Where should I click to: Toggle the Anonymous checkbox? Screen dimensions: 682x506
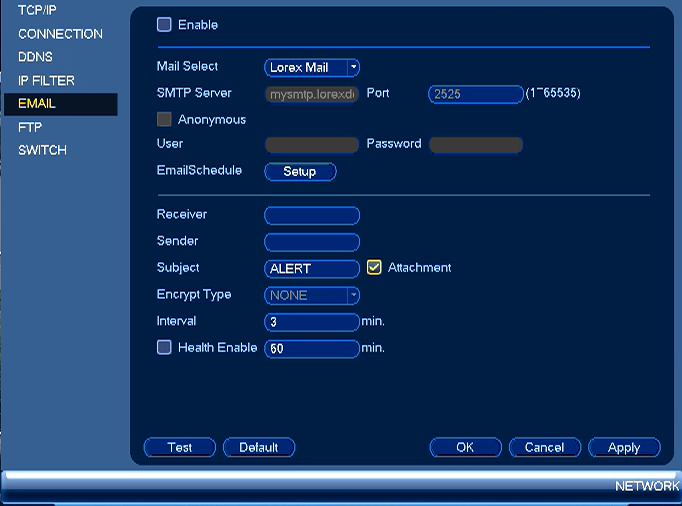[x=164, y=119]
